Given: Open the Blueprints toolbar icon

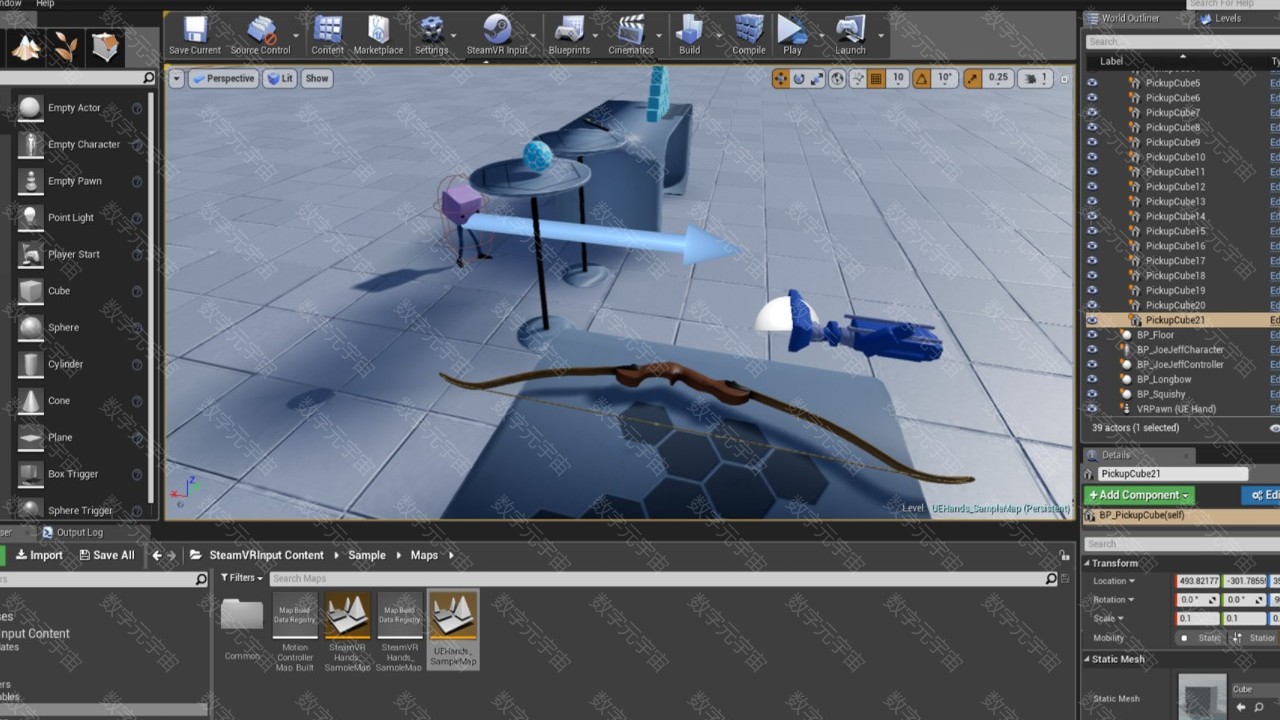Looking at the screenshot, I should (x=569, y=35).
